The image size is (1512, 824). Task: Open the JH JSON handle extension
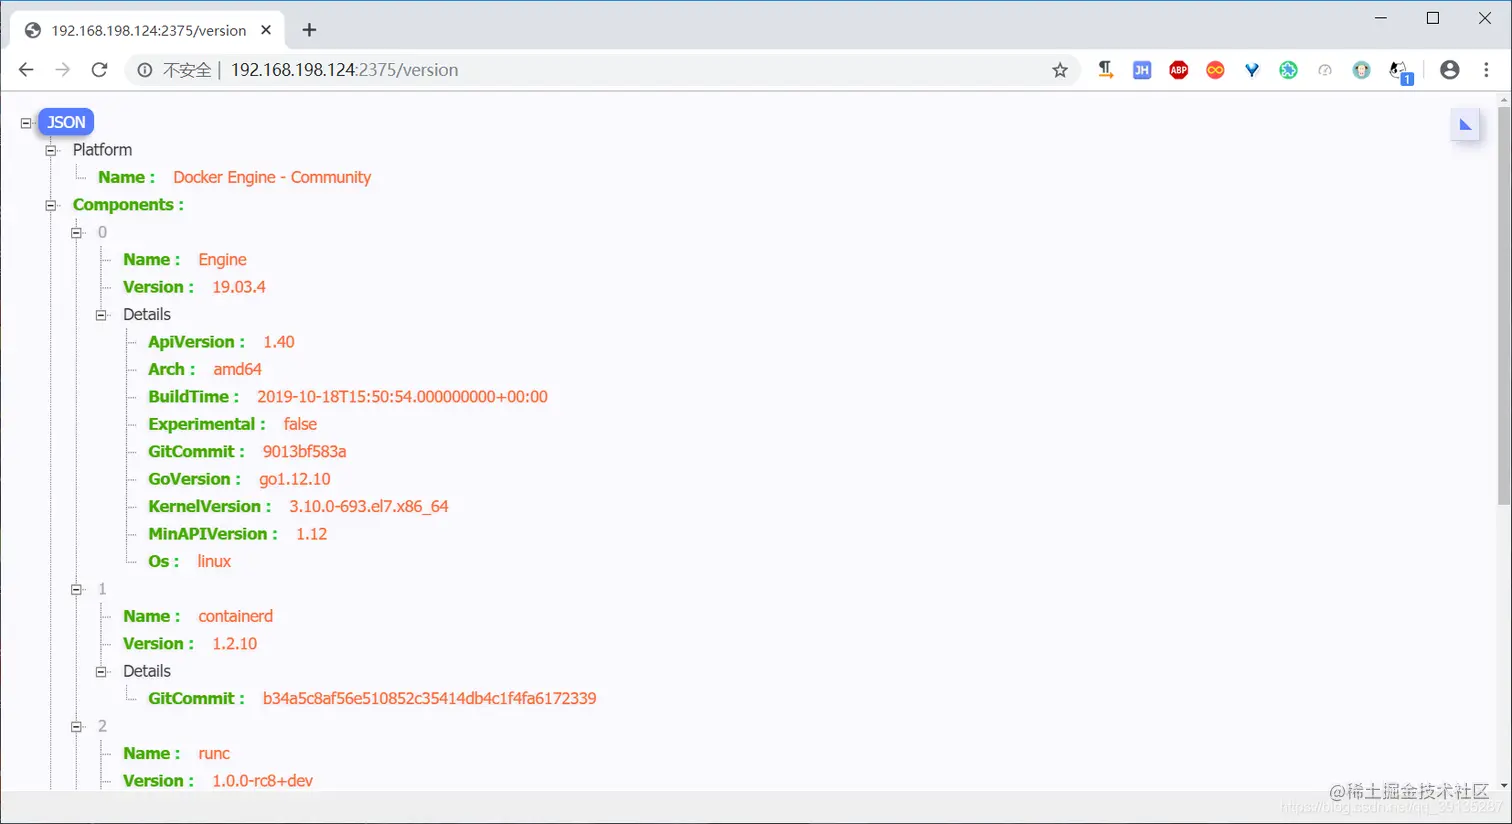[1142, 70]
